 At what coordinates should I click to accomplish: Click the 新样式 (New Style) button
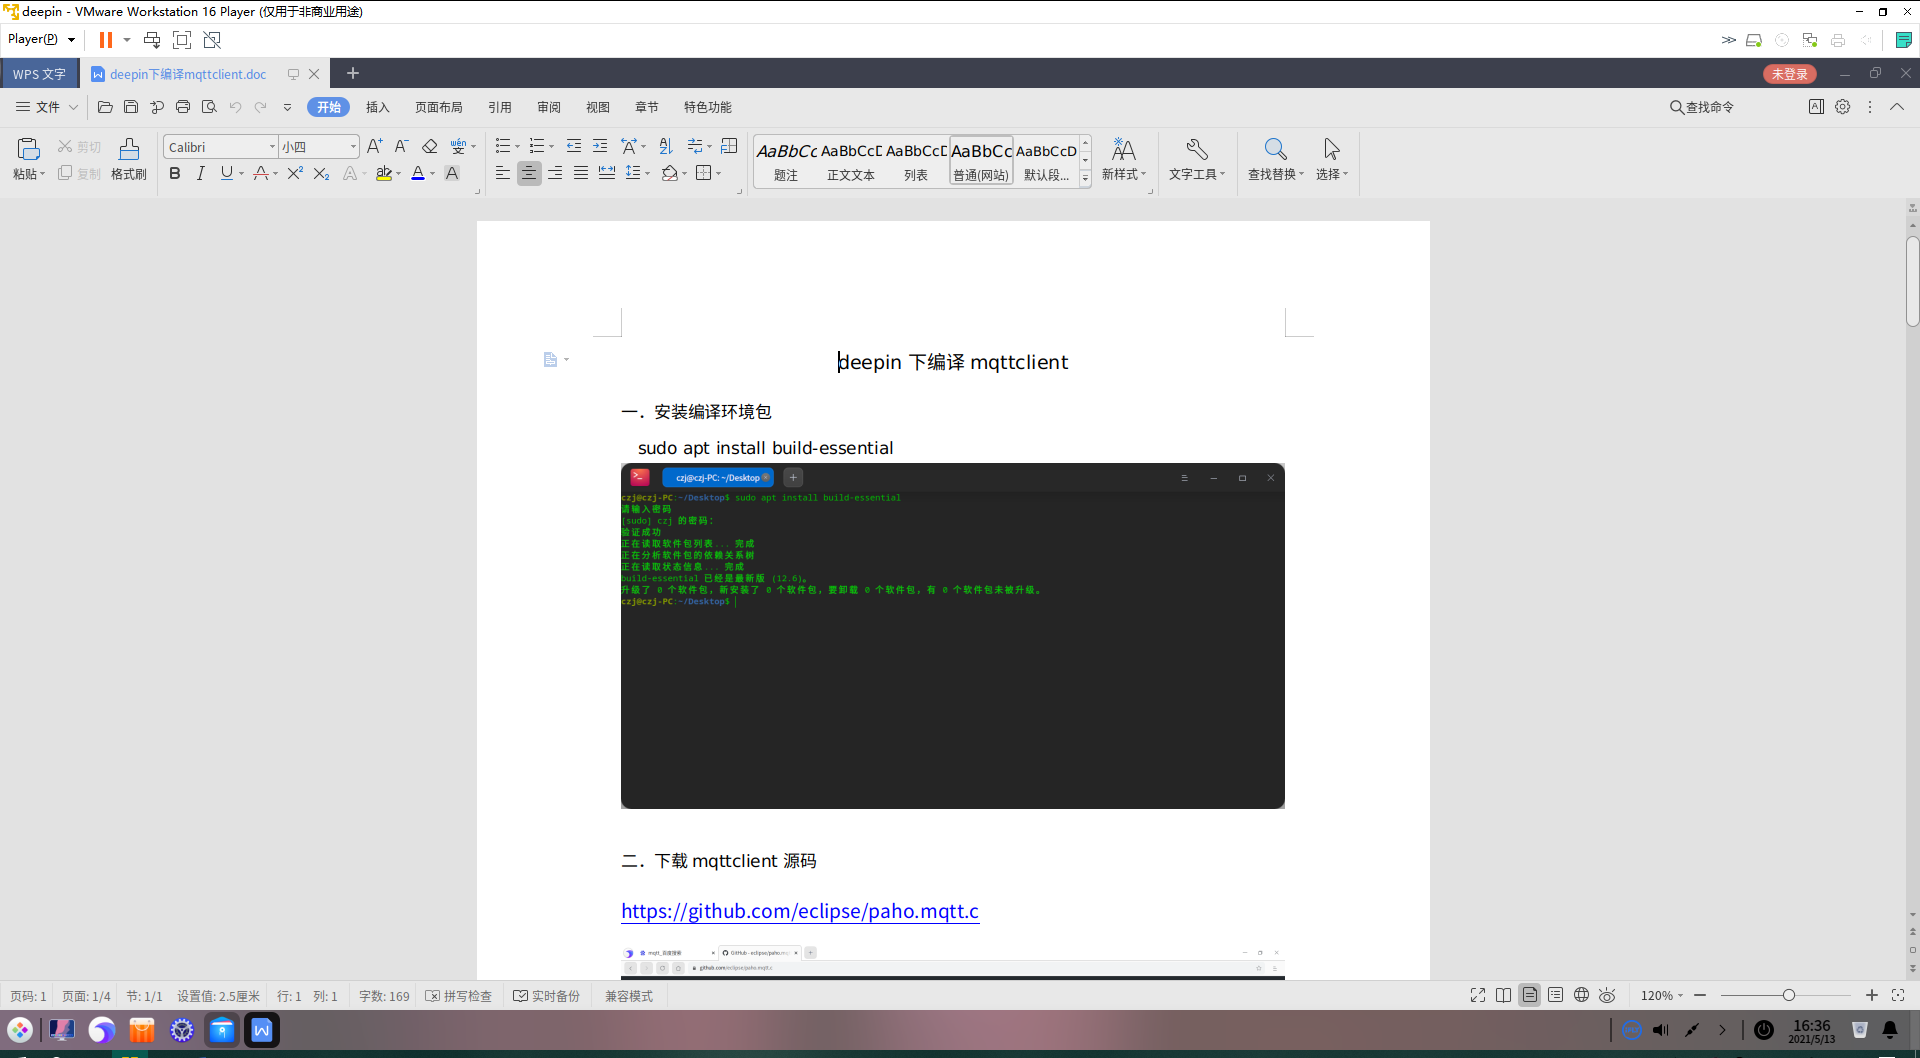[1124, 159]
